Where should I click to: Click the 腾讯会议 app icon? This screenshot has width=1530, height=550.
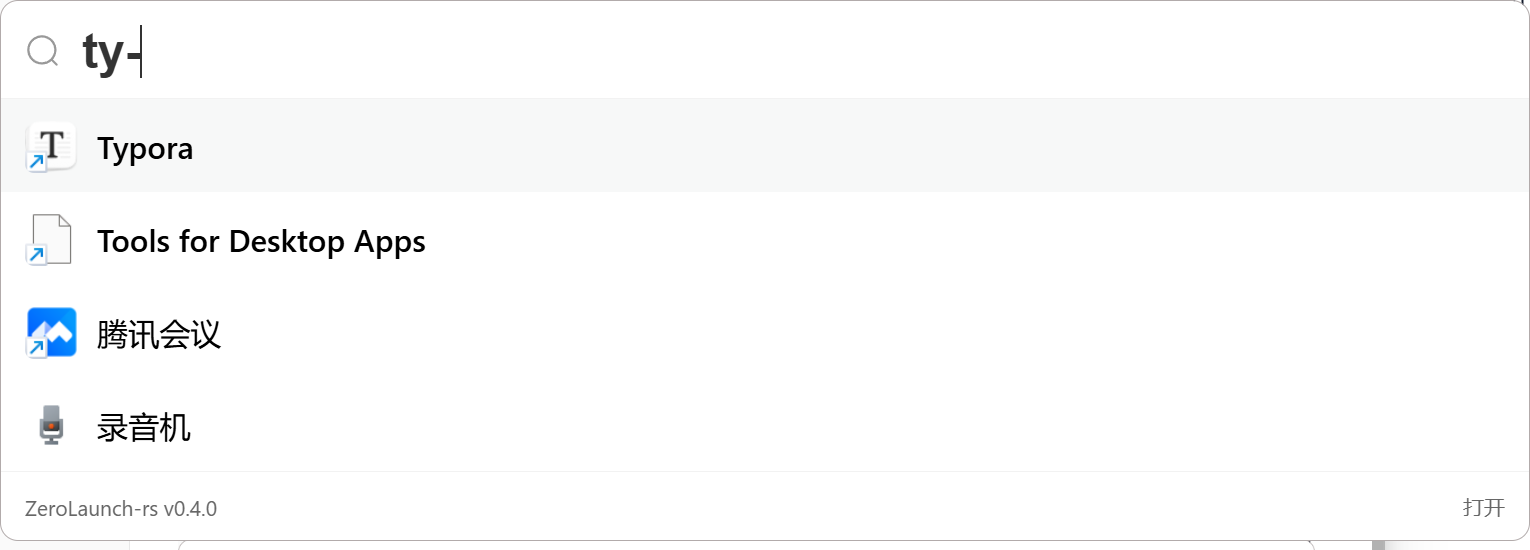point(52,332)
